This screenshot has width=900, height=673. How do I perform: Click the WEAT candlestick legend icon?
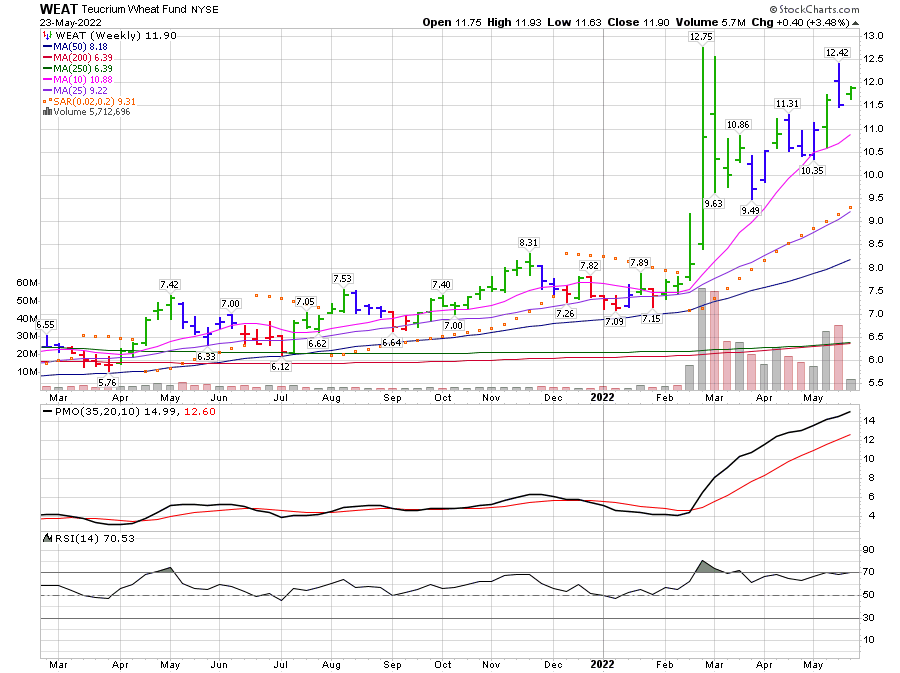[46, 35]
